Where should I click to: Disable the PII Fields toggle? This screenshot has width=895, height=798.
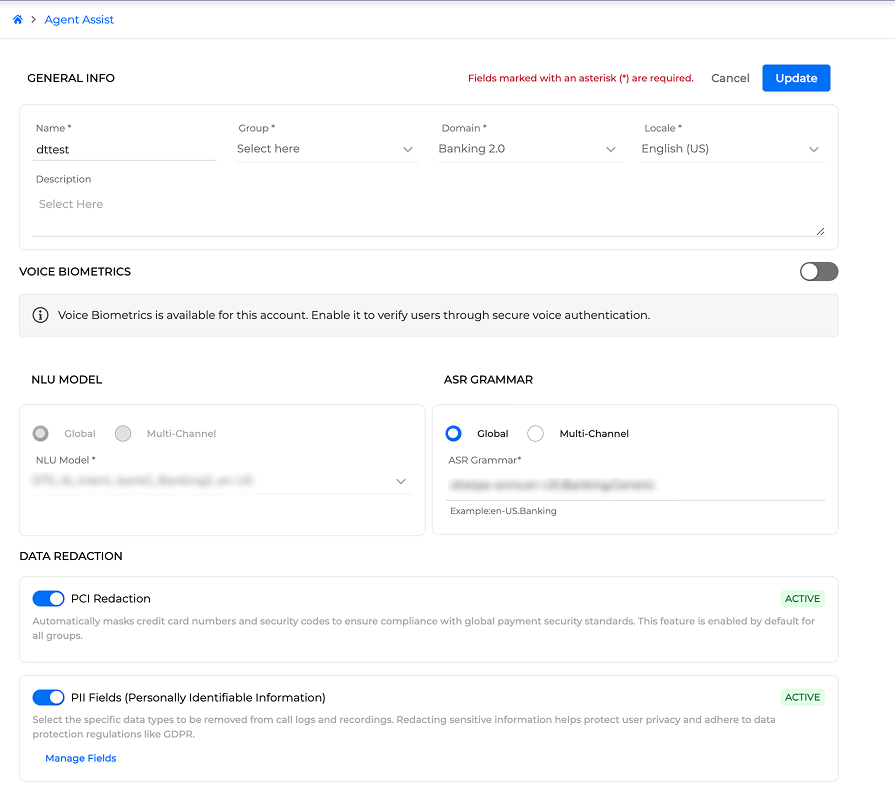pos(49,697)
